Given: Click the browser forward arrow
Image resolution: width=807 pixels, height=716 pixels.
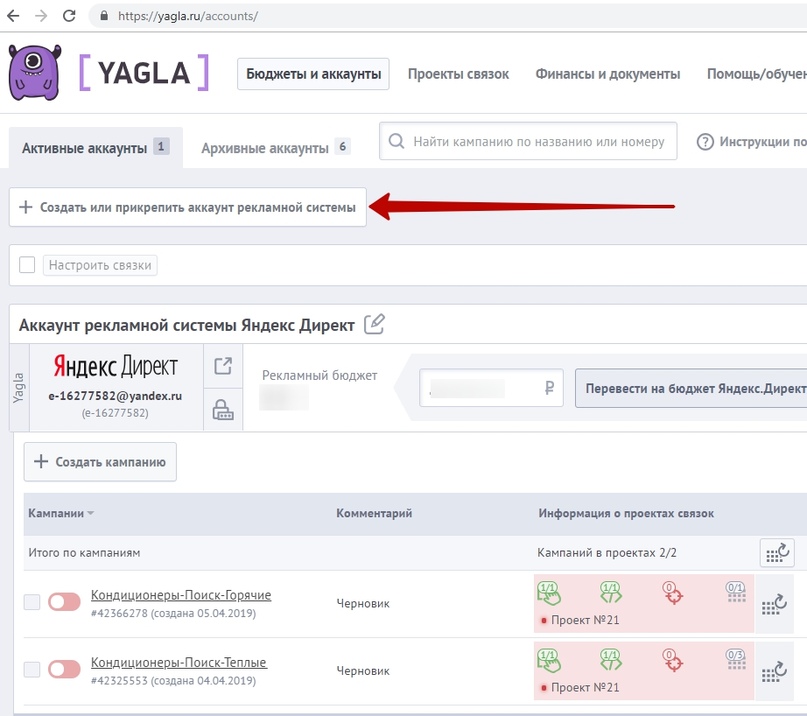Looking at the screenshot, I should [41, 16].
